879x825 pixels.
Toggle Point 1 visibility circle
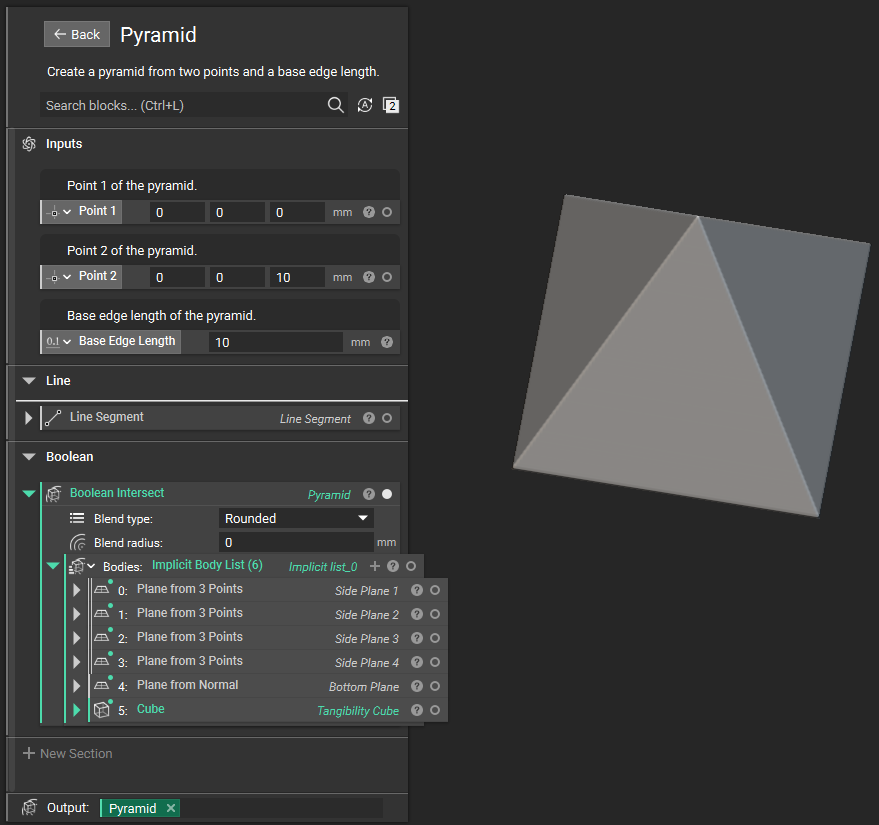coord(387,212)
